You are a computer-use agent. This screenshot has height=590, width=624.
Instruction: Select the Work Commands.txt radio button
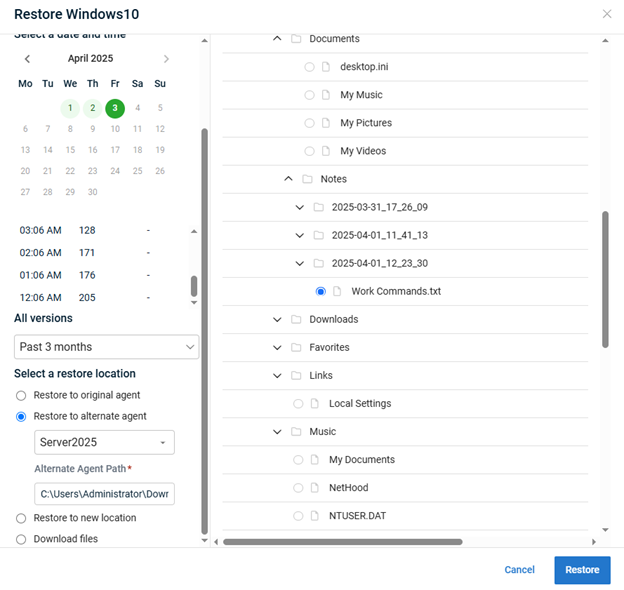[320, 292]
